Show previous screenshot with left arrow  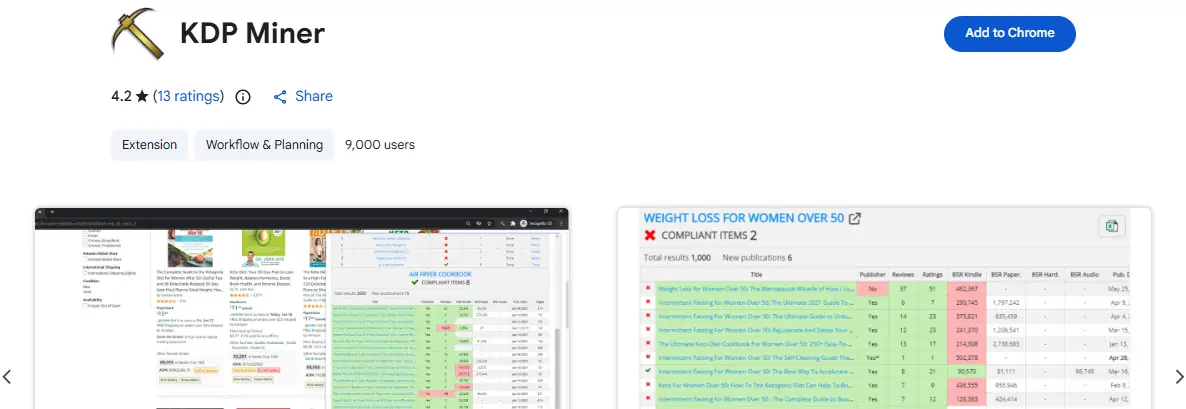tap(8, 377)
